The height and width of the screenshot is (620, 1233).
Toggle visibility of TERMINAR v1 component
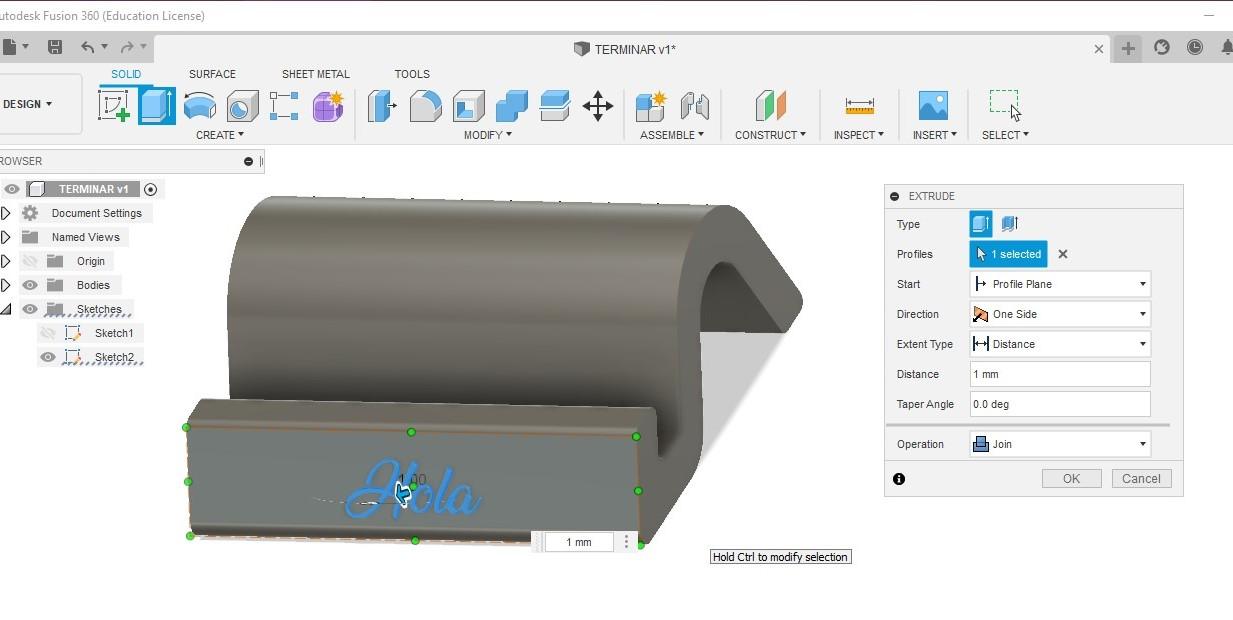click(x=12, y=189)
